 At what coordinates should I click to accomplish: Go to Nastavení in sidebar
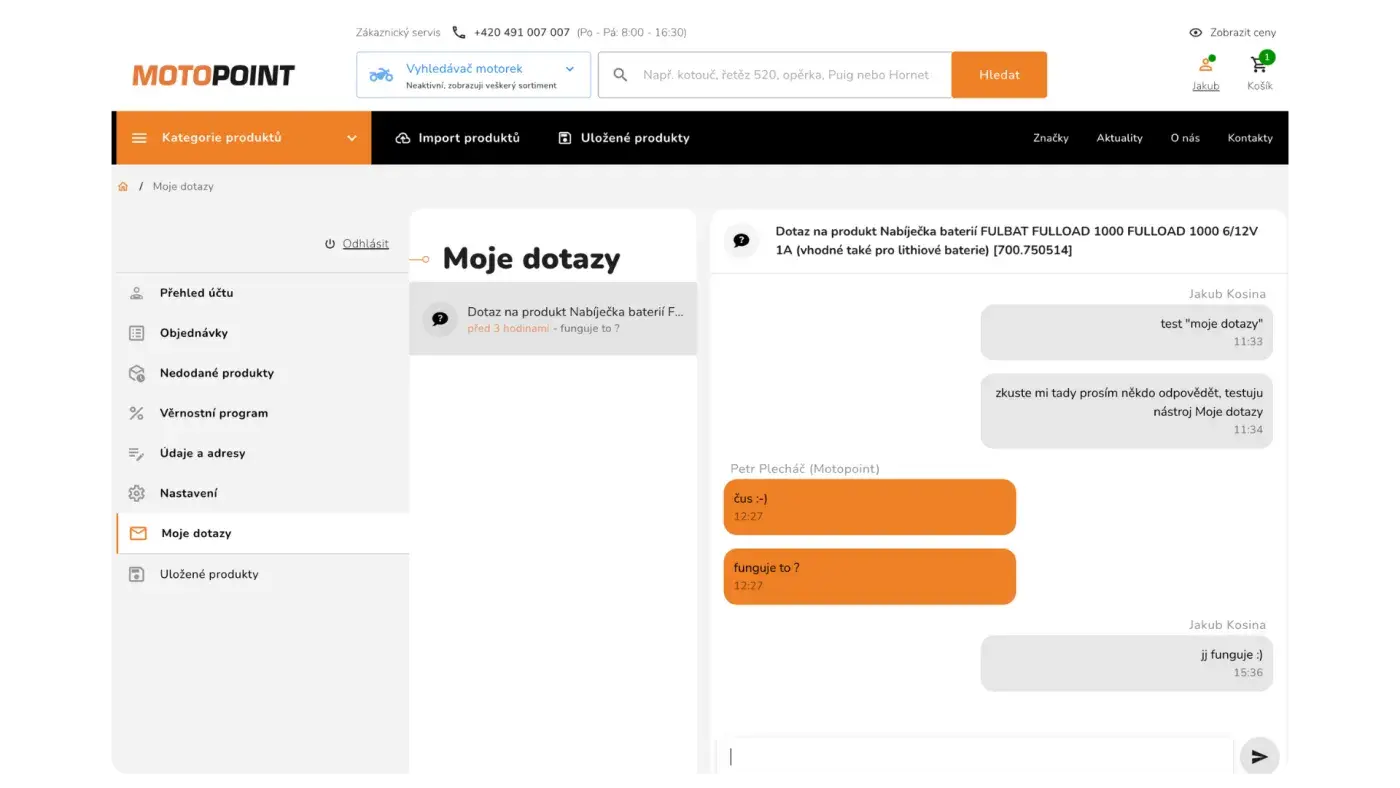click(189, 493)
